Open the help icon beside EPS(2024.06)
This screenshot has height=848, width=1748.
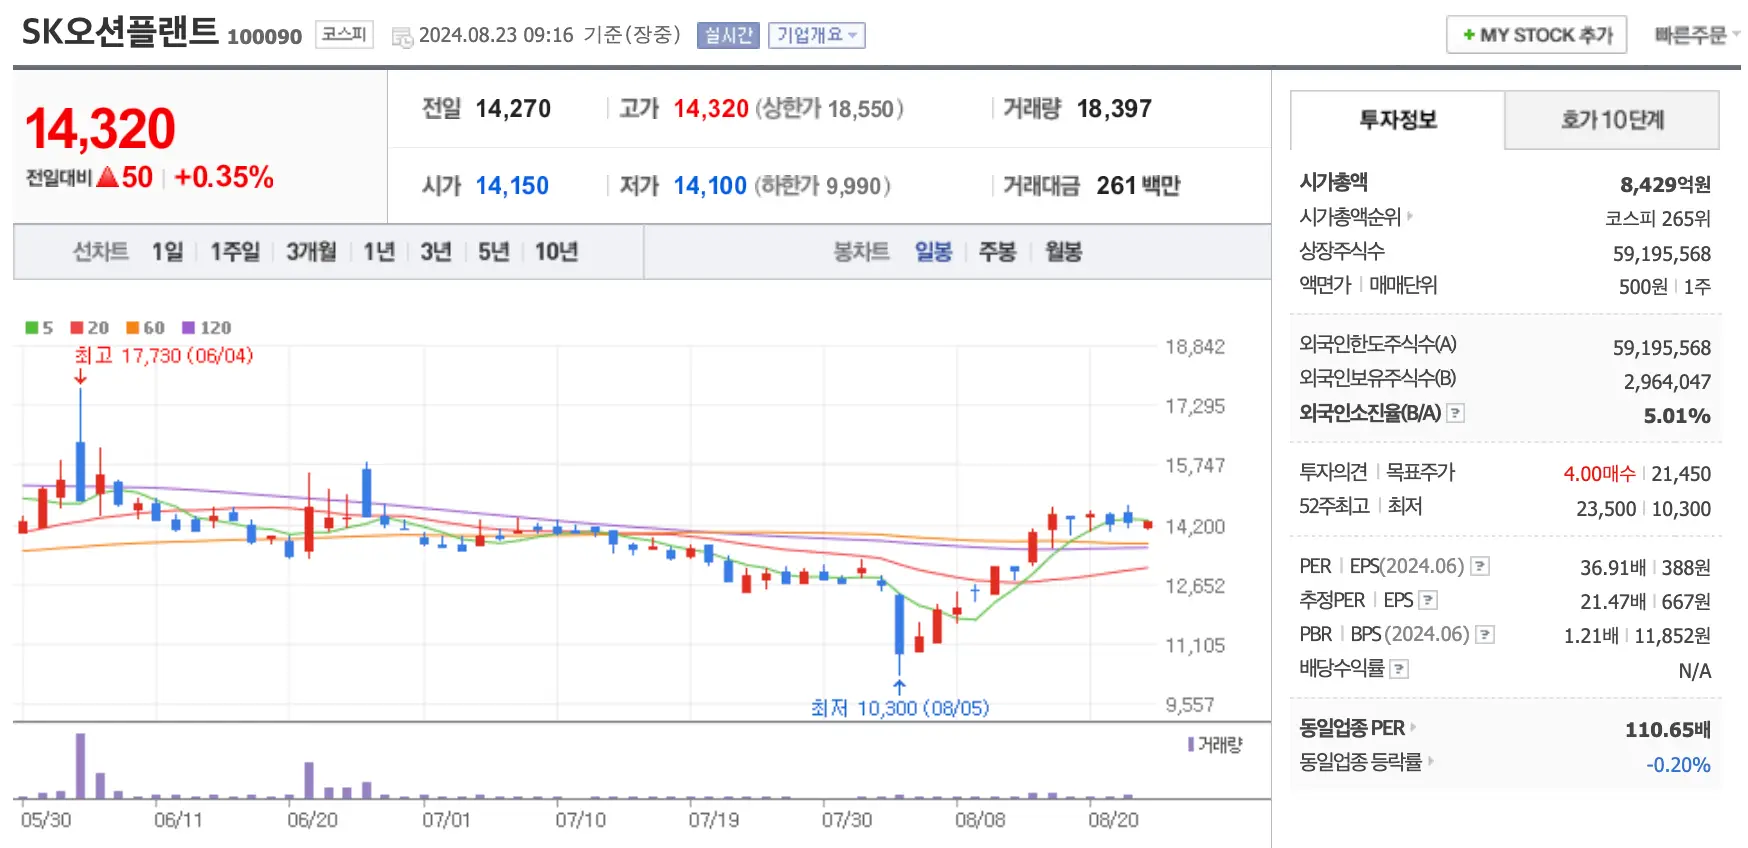pos(1480,567)
